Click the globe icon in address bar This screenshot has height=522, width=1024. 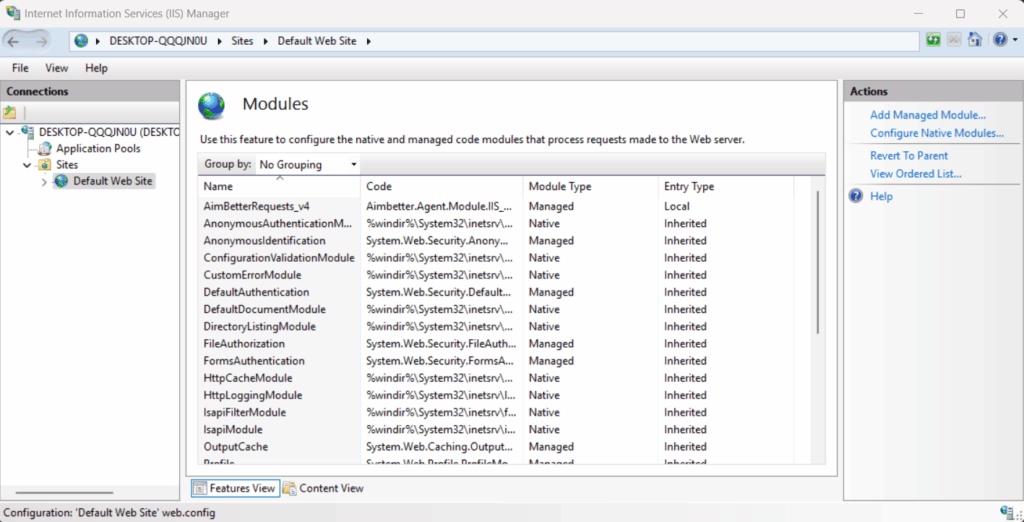(x=81, y=41)
